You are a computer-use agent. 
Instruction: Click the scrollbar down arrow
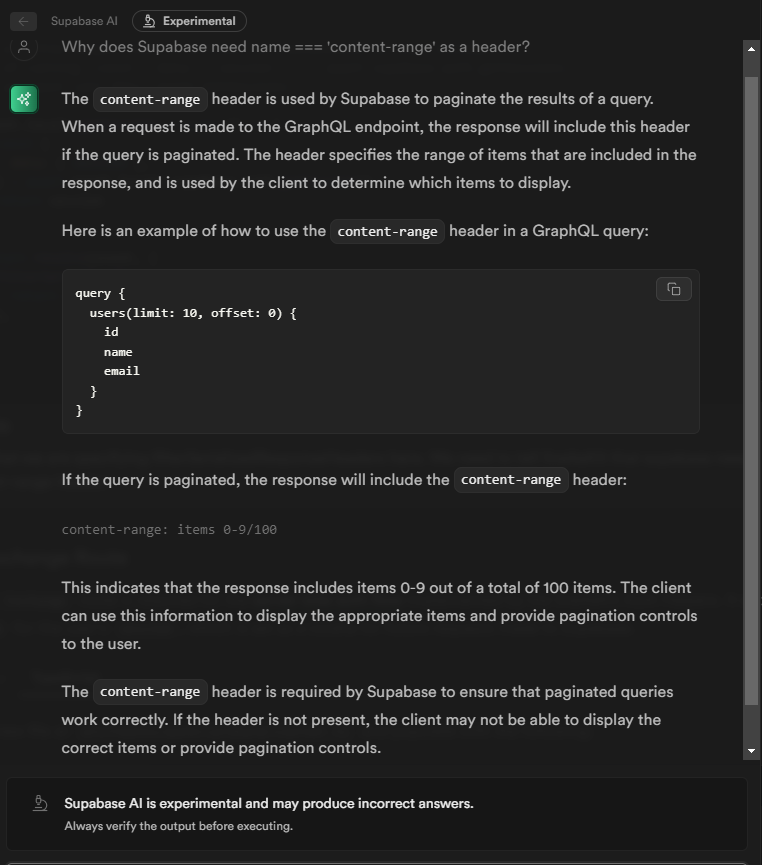click(x=752, y=749)
